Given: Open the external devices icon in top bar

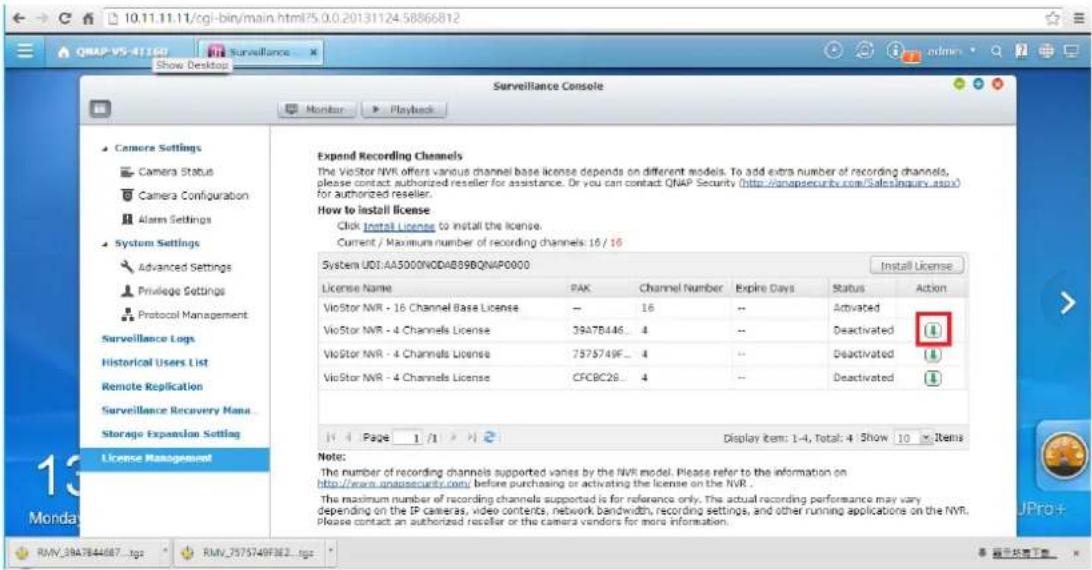Looking at the screenshot, I should pyautogui.click(x=864, y=50).
